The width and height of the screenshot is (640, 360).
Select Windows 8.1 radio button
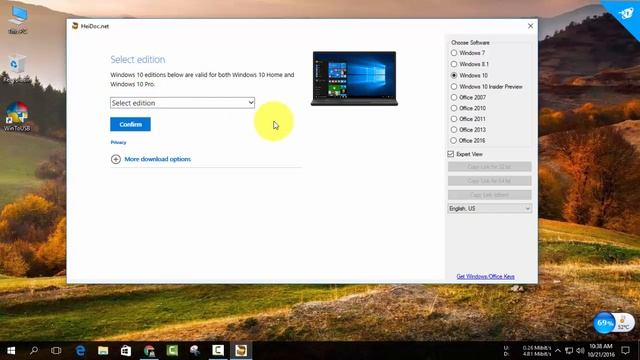tap(454, 64)
